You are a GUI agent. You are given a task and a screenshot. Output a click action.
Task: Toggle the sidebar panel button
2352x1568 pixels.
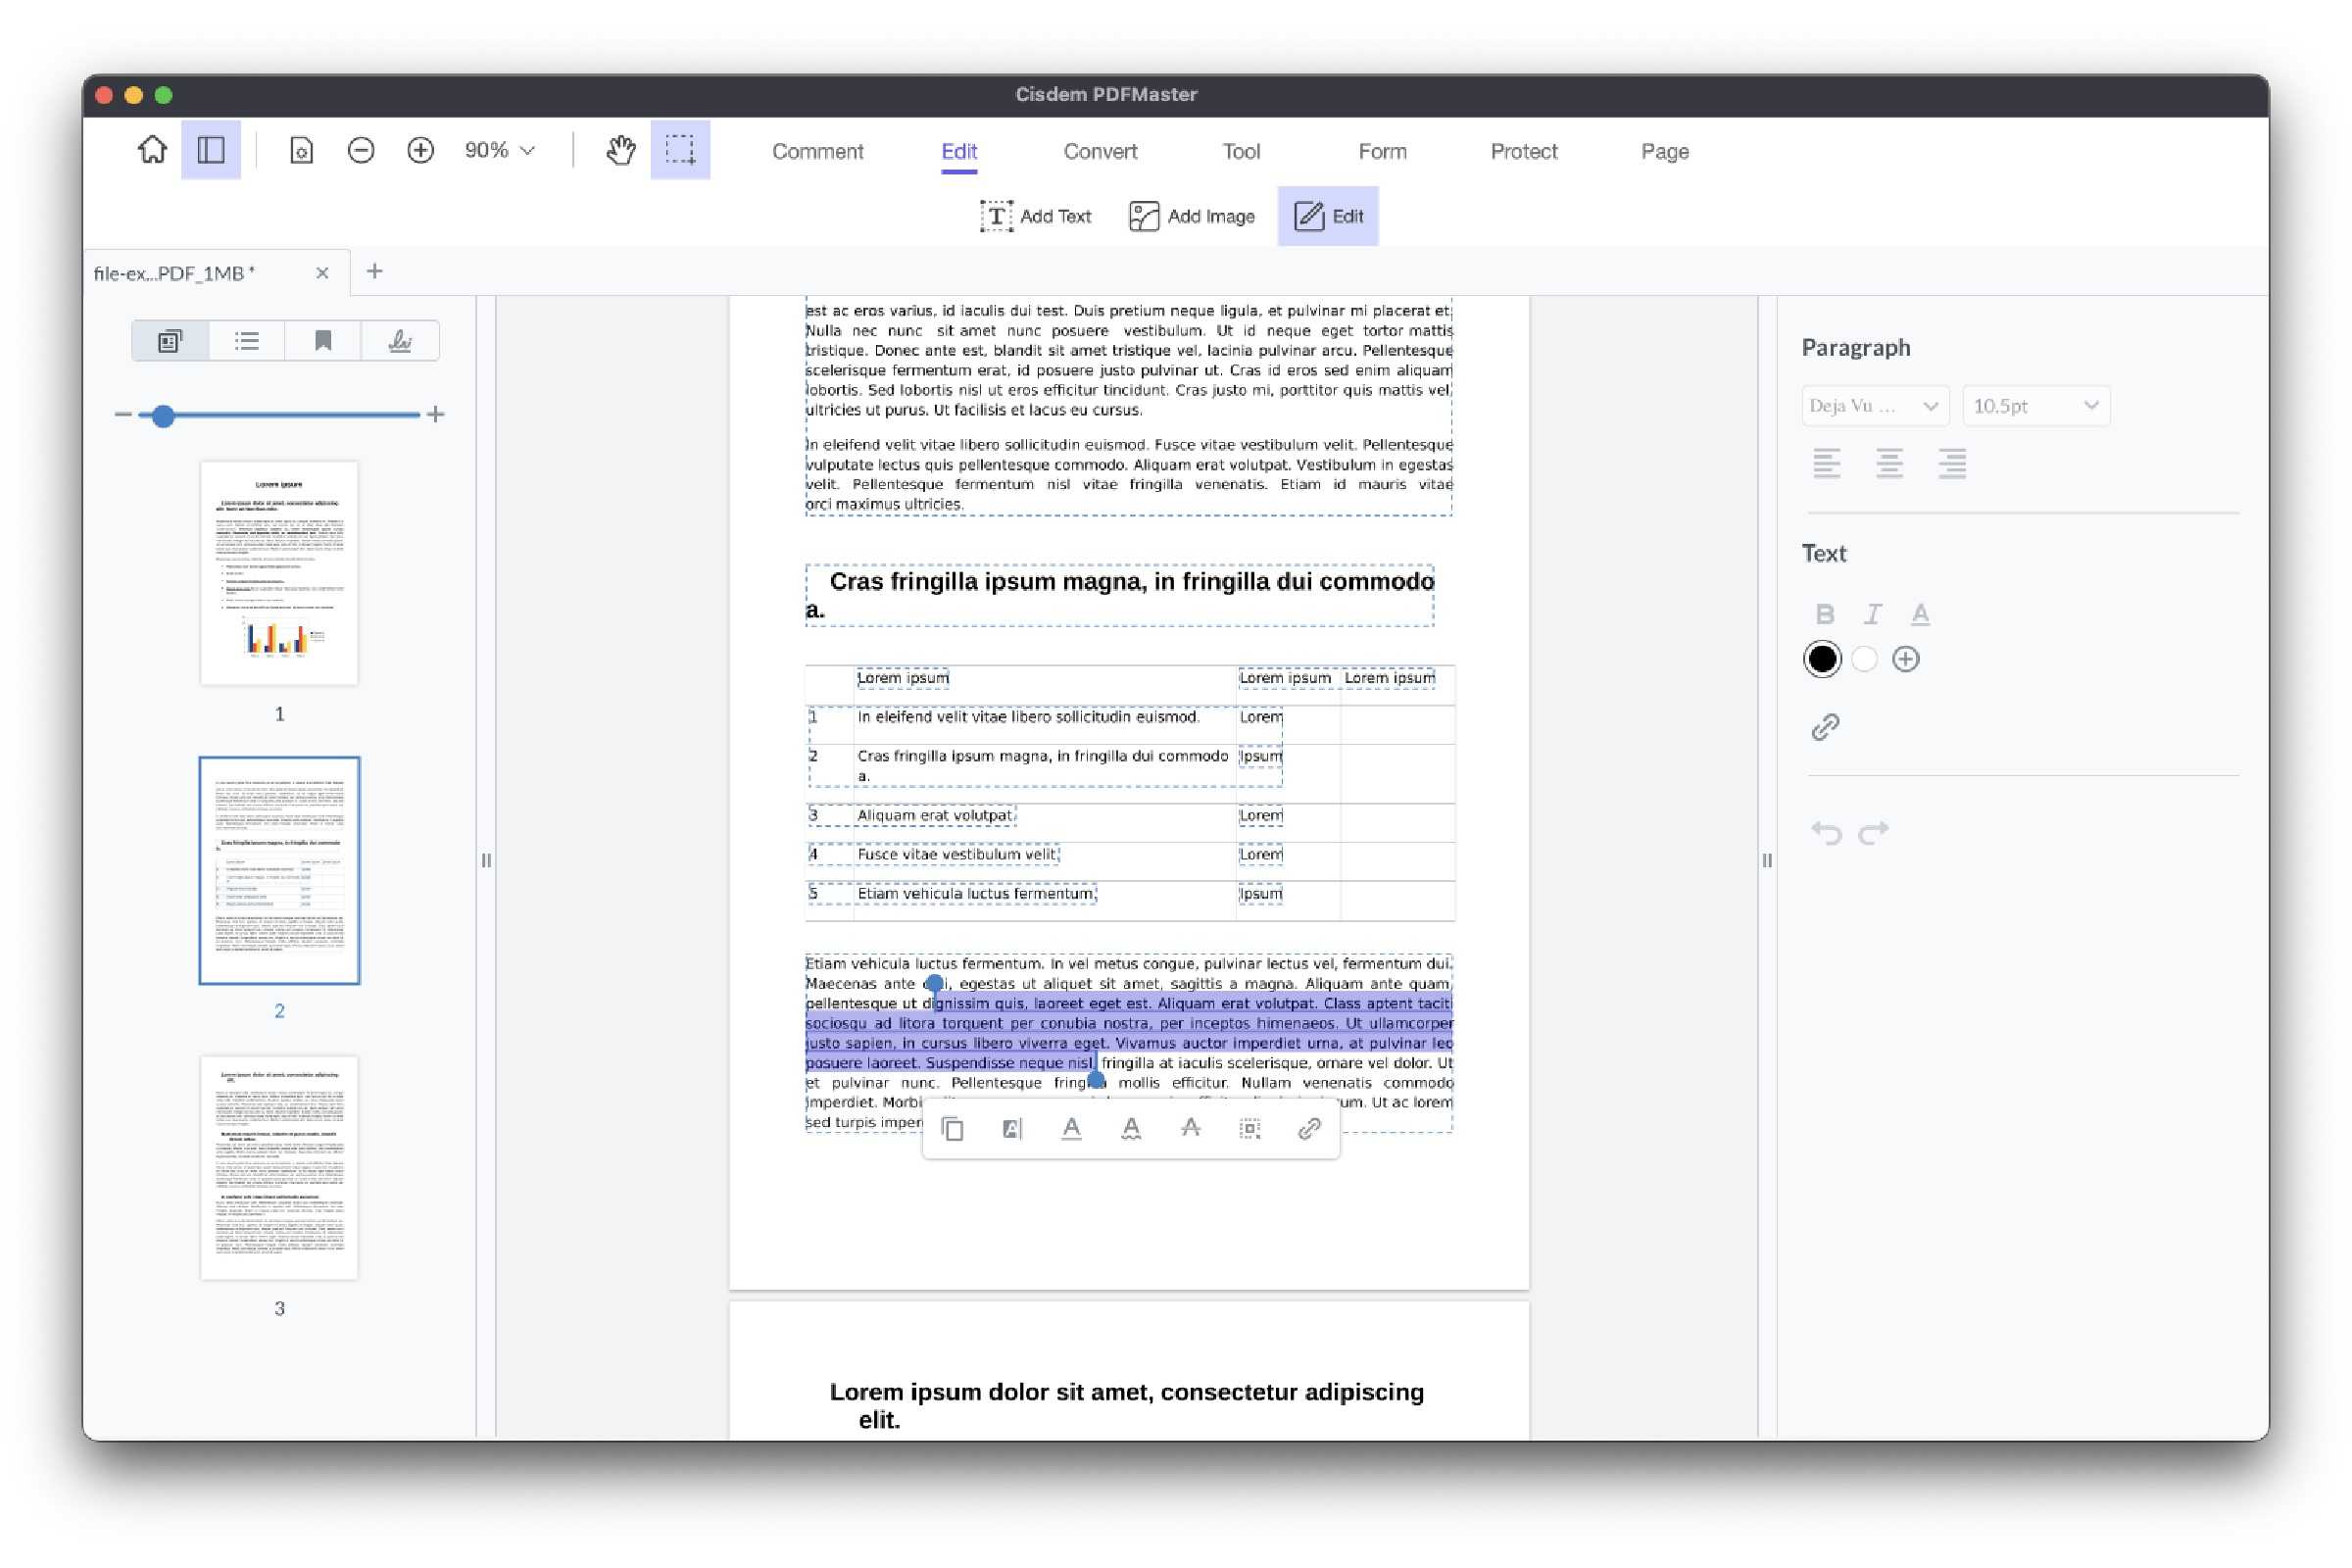coord(211,150)
